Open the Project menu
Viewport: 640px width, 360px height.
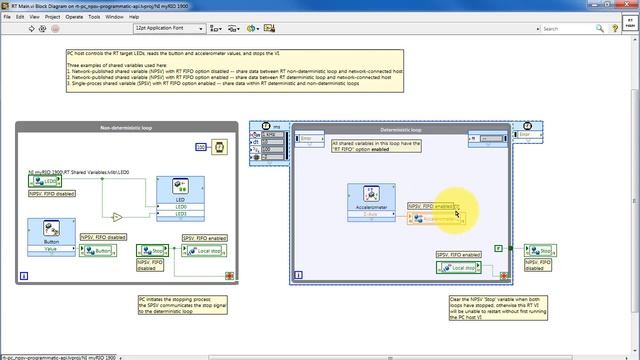[x=52, y=17]
